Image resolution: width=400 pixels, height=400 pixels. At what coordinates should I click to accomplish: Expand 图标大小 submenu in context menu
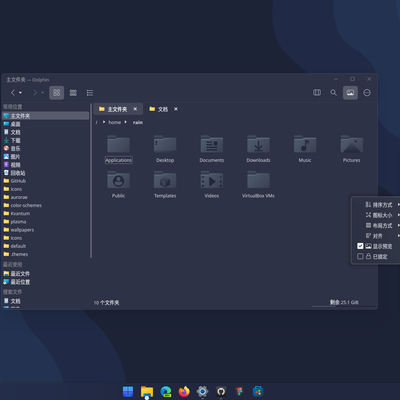click(x=377, y=215)
